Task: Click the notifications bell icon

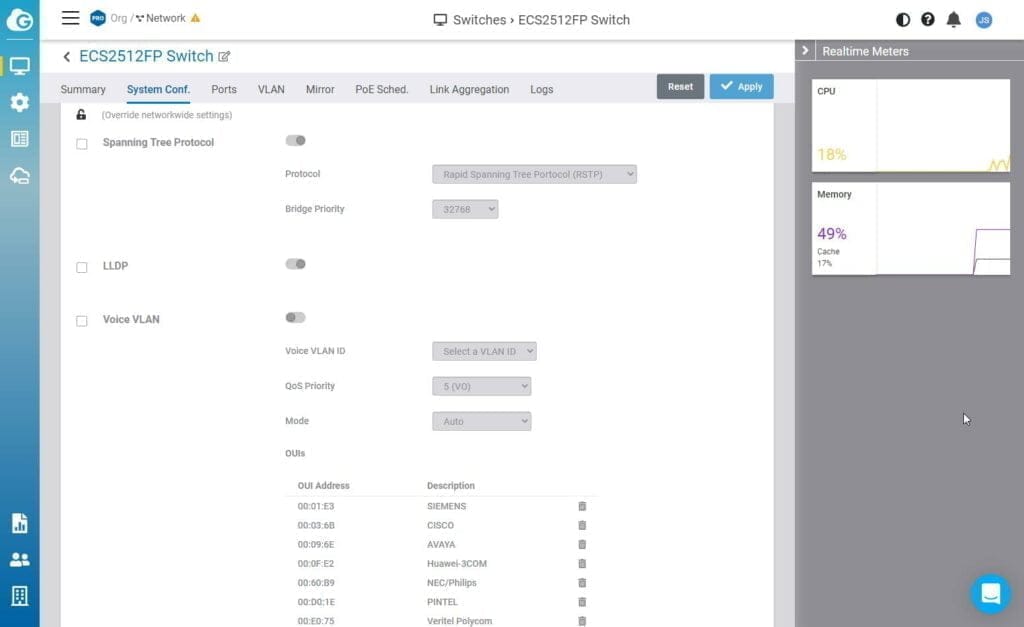Action: pyautogui.click(x=953, y=19)
